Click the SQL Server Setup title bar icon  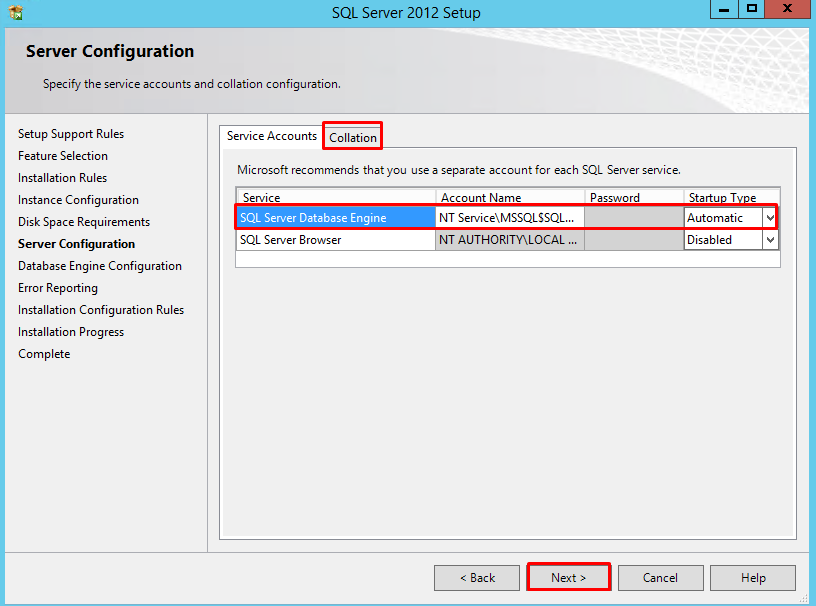pos(16,12)
